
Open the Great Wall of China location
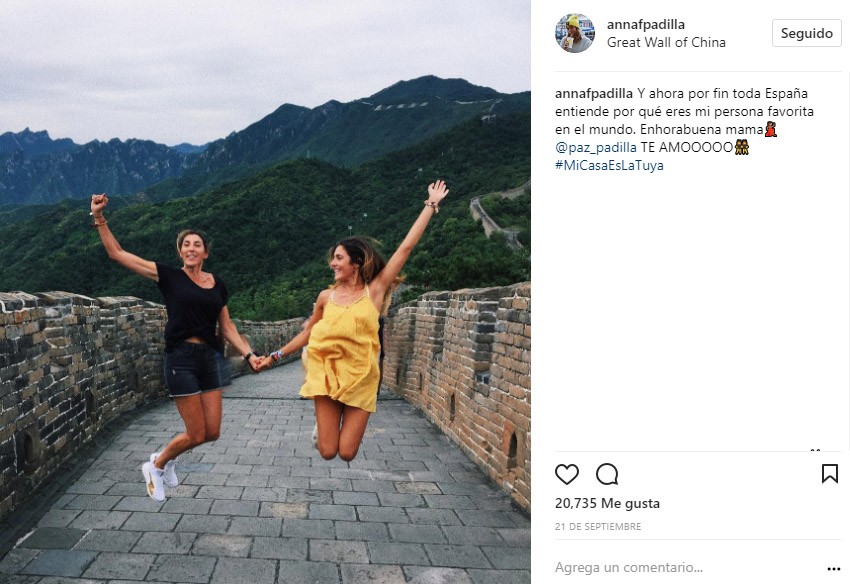click(x=666, y=42)
